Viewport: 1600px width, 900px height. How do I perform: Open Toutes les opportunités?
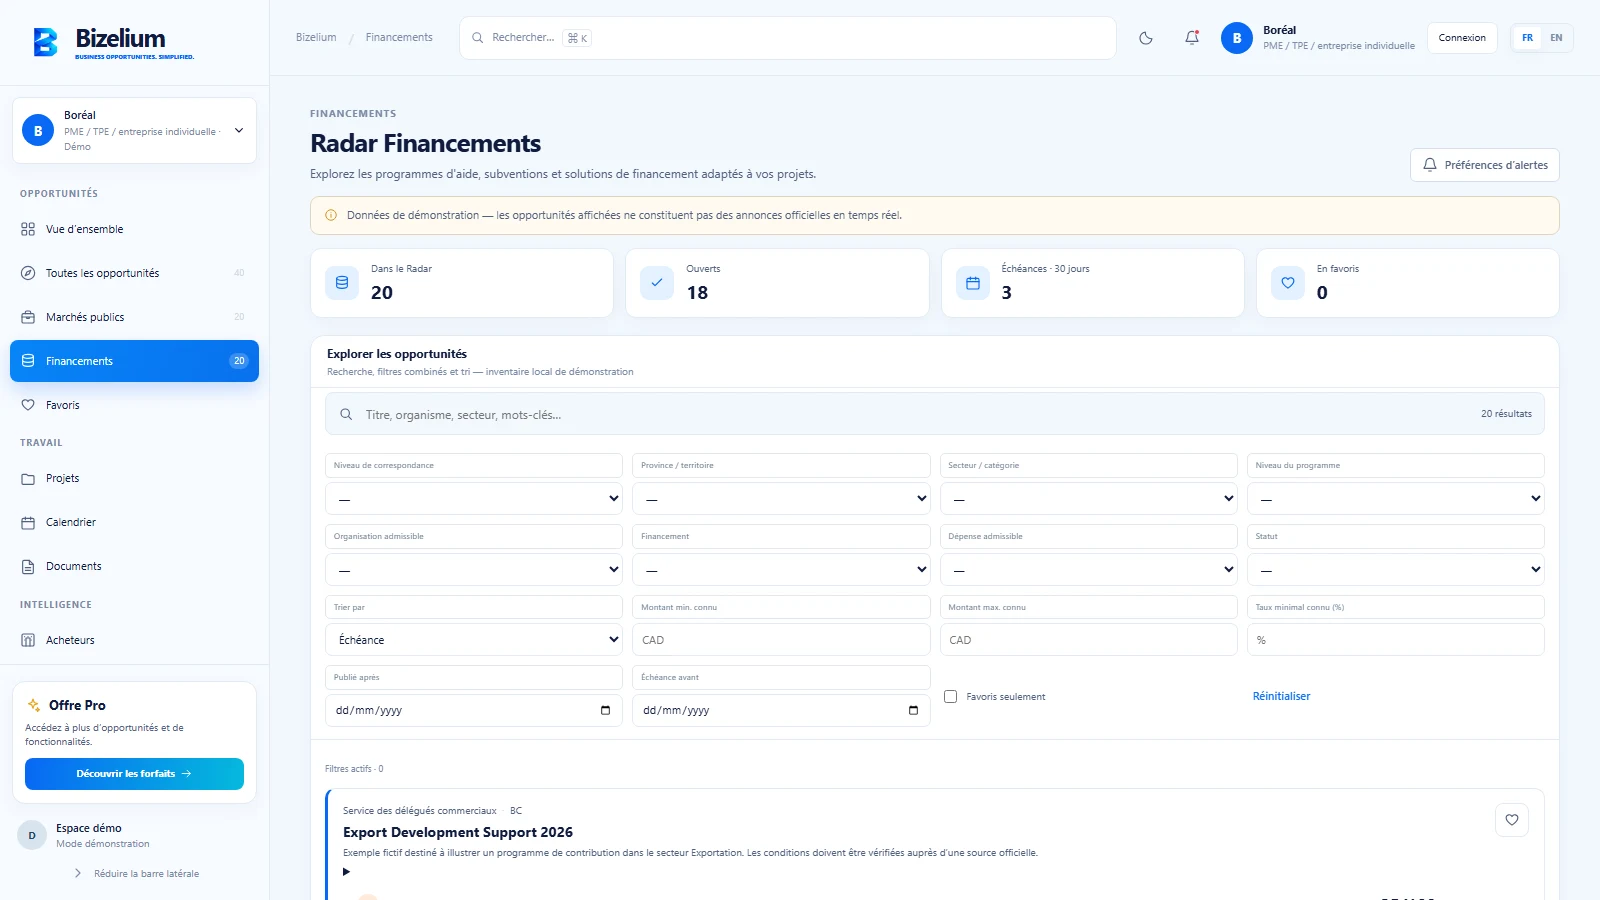pyautogui.click(x=134, y=273)
